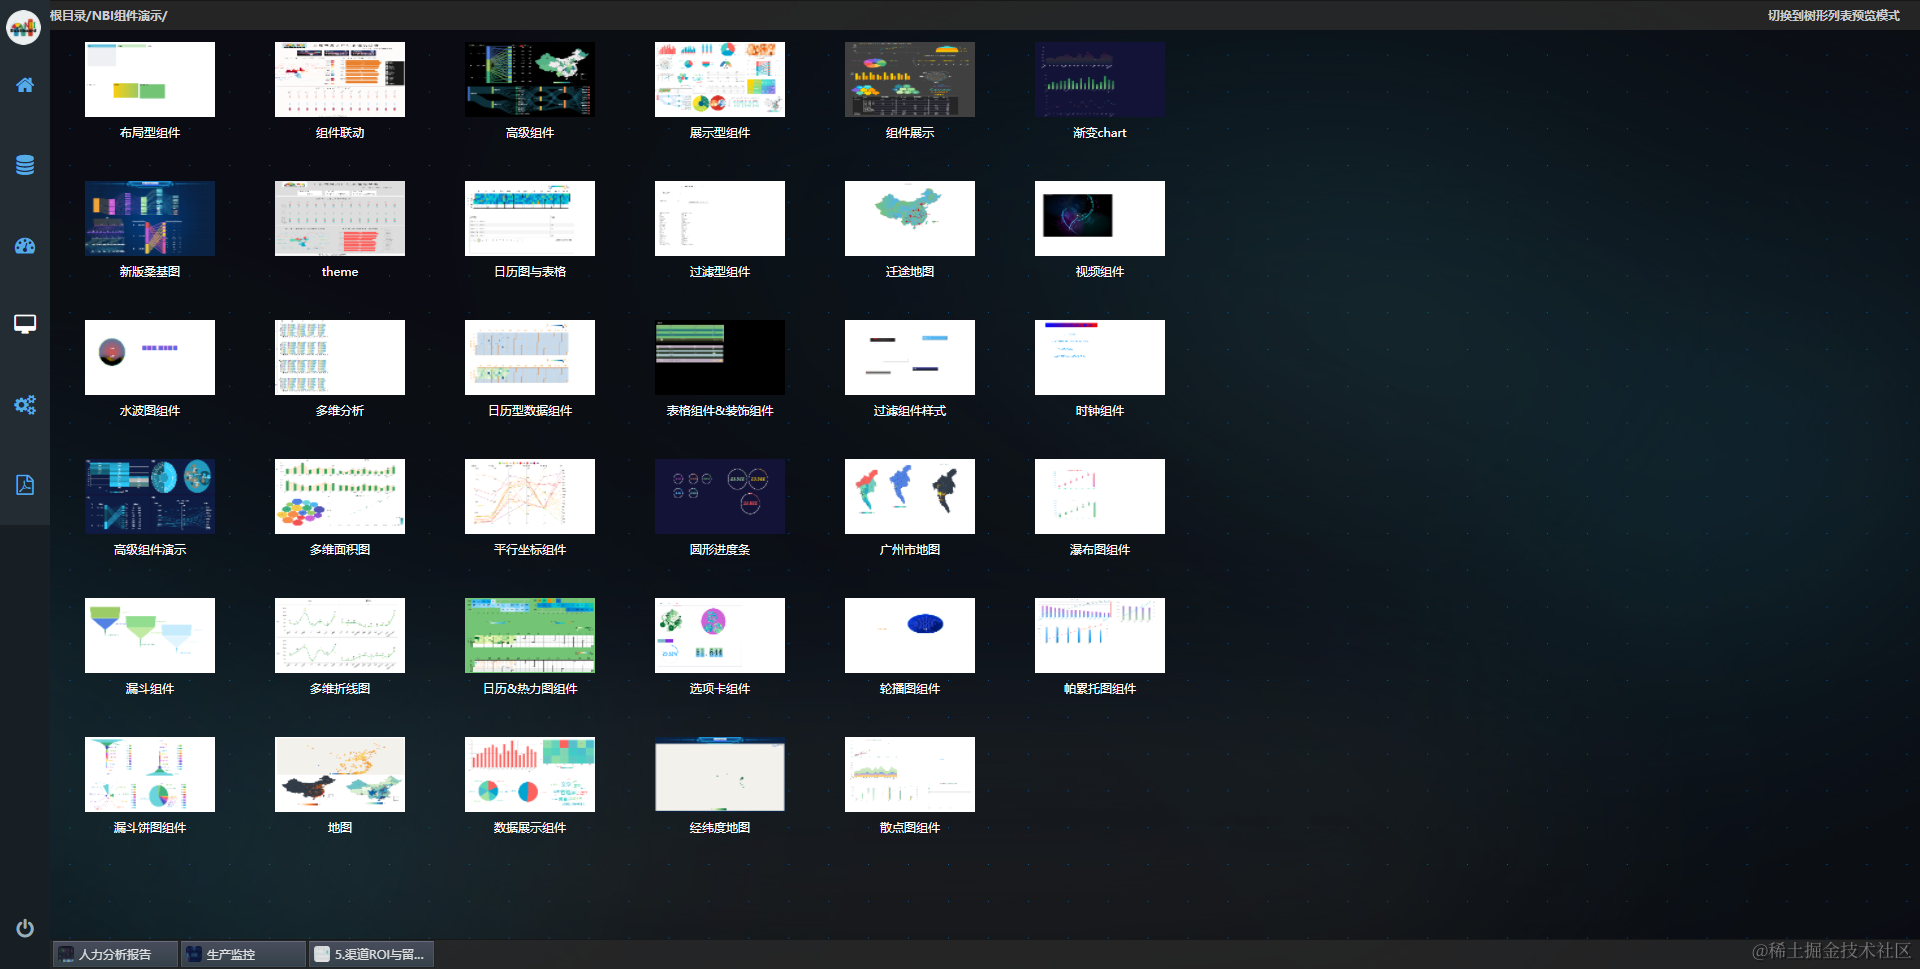Open the 渐变chart thumbnail
The image size is (1920, 969).
(x=1100, y=79)
